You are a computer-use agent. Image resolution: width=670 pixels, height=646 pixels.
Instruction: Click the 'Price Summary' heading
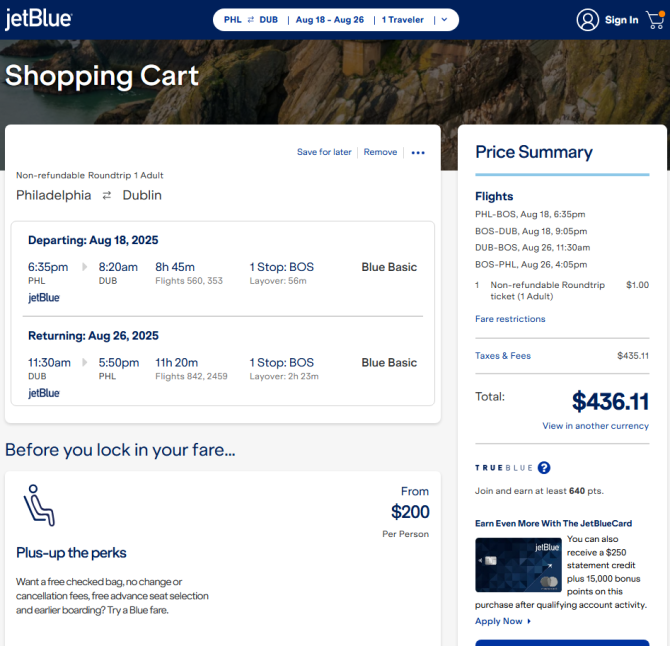coord(534,152)
